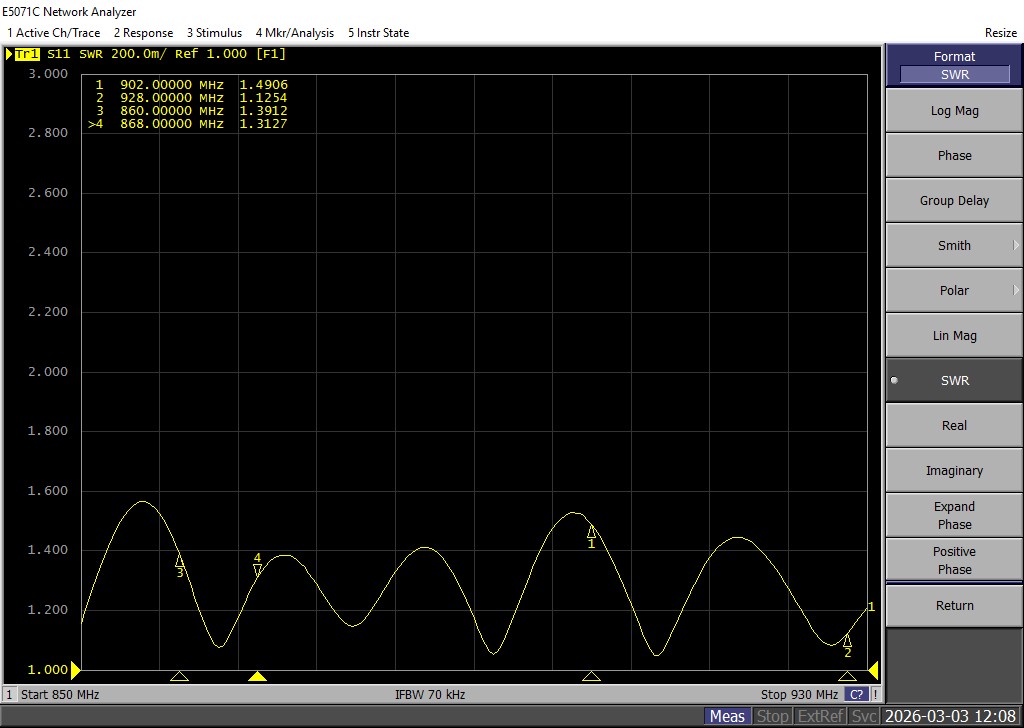Click the C? correction status indicator

(x=856, y=694)
